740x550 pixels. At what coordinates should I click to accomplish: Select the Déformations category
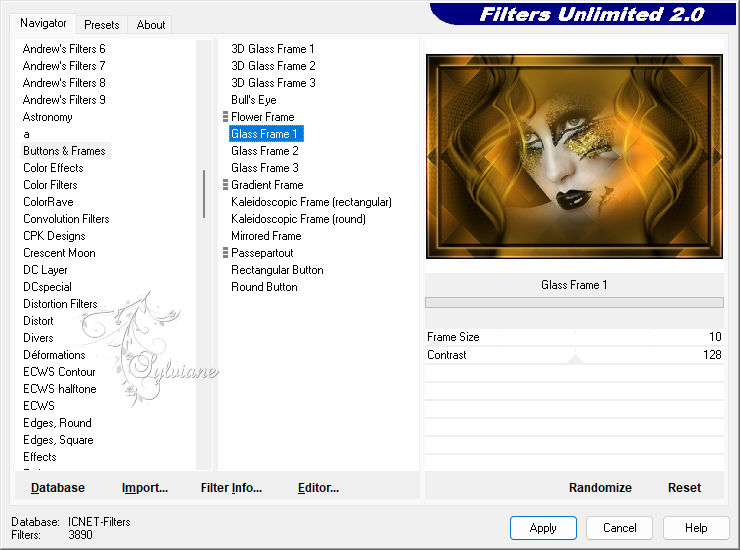(x=54, y=355)
